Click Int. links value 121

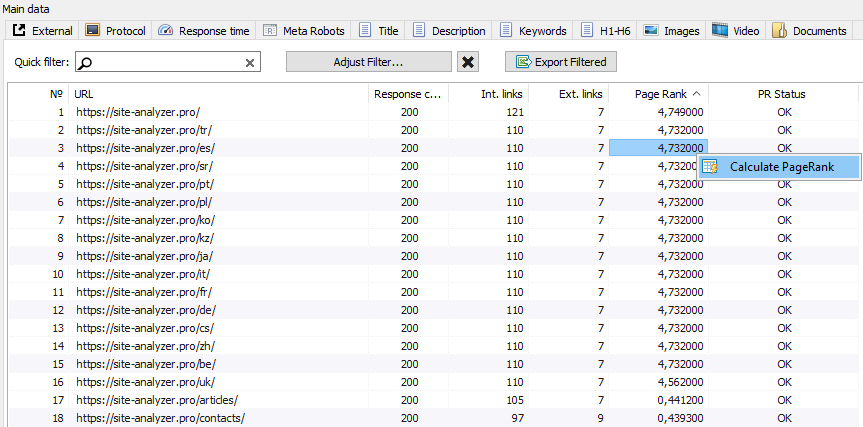tap(516, 112)
